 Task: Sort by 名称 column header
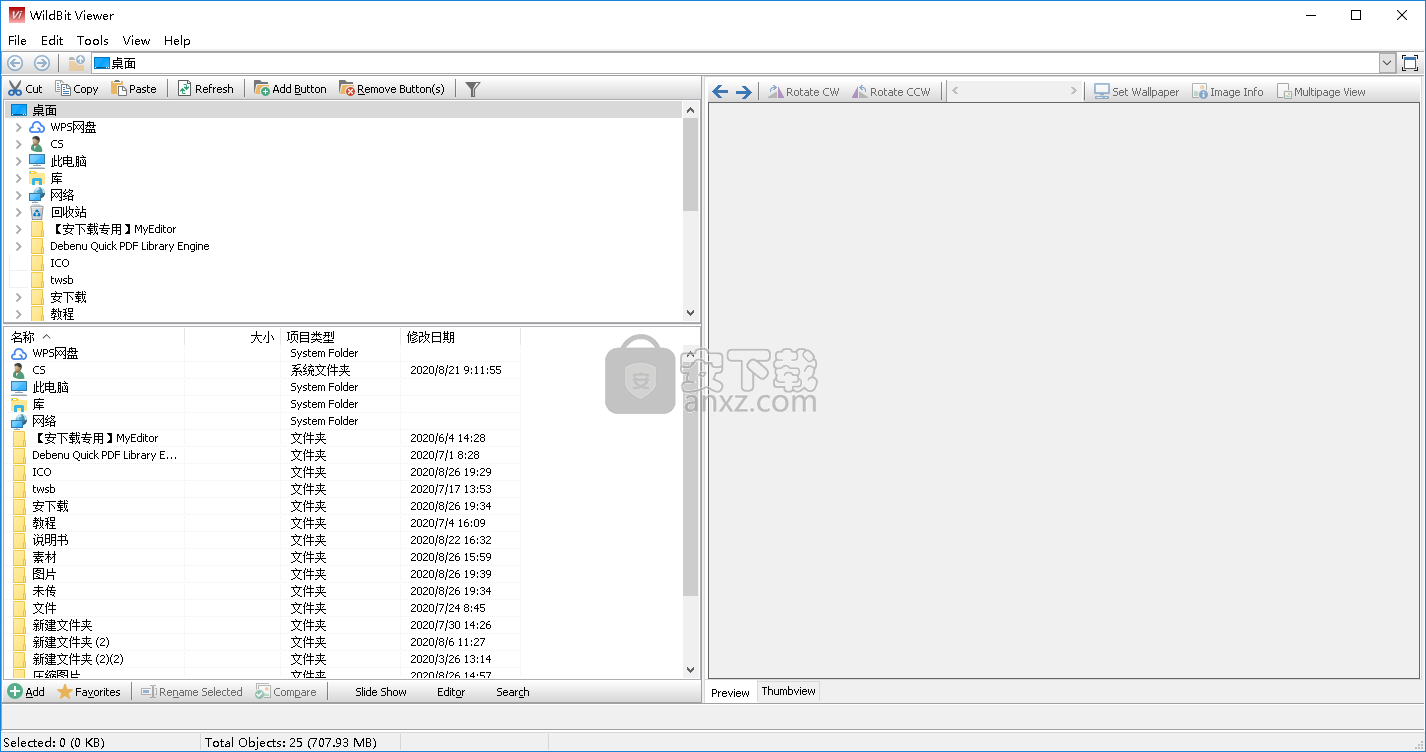[95, 337]
